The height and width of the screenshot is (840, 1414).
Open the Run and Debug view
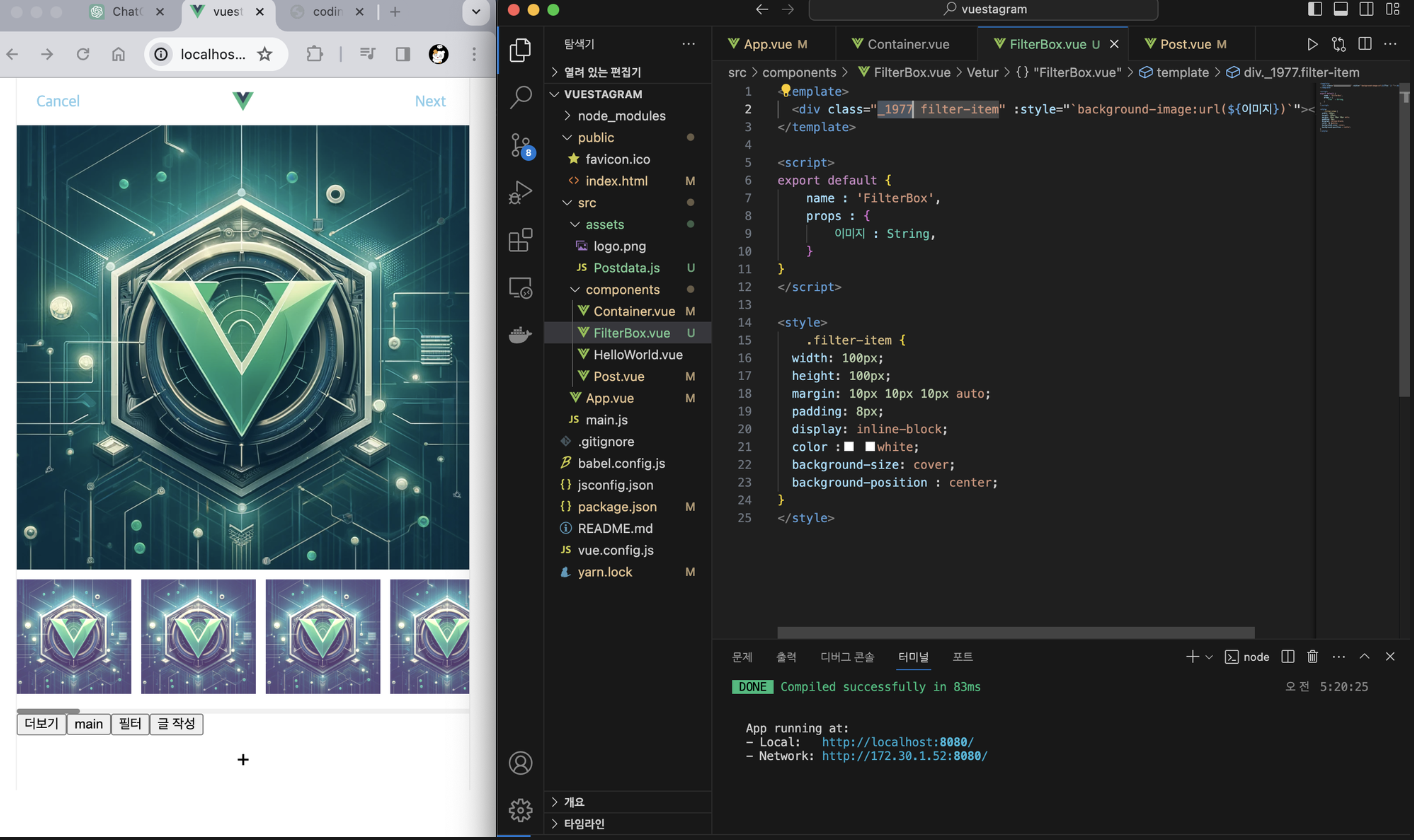(520, 192)
